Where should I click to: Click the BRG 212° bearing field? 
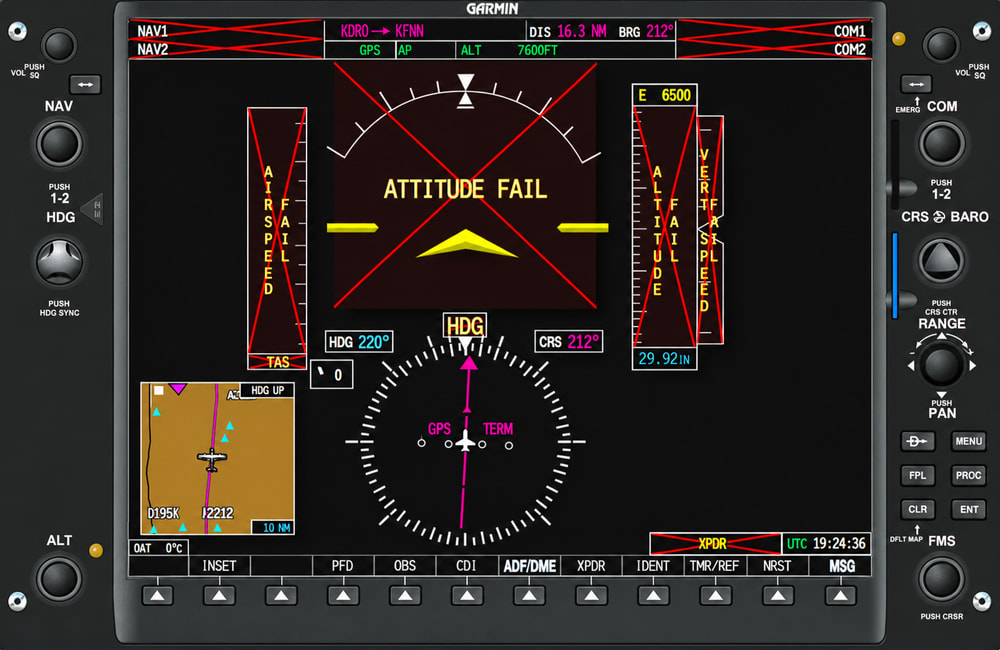[645, 31]
